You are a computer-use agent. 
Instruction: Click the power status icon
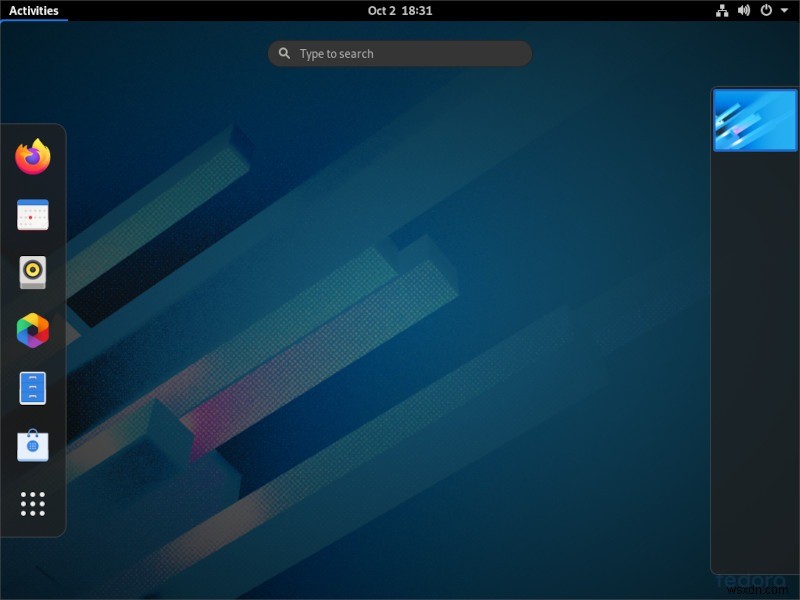tap(765, 10)
